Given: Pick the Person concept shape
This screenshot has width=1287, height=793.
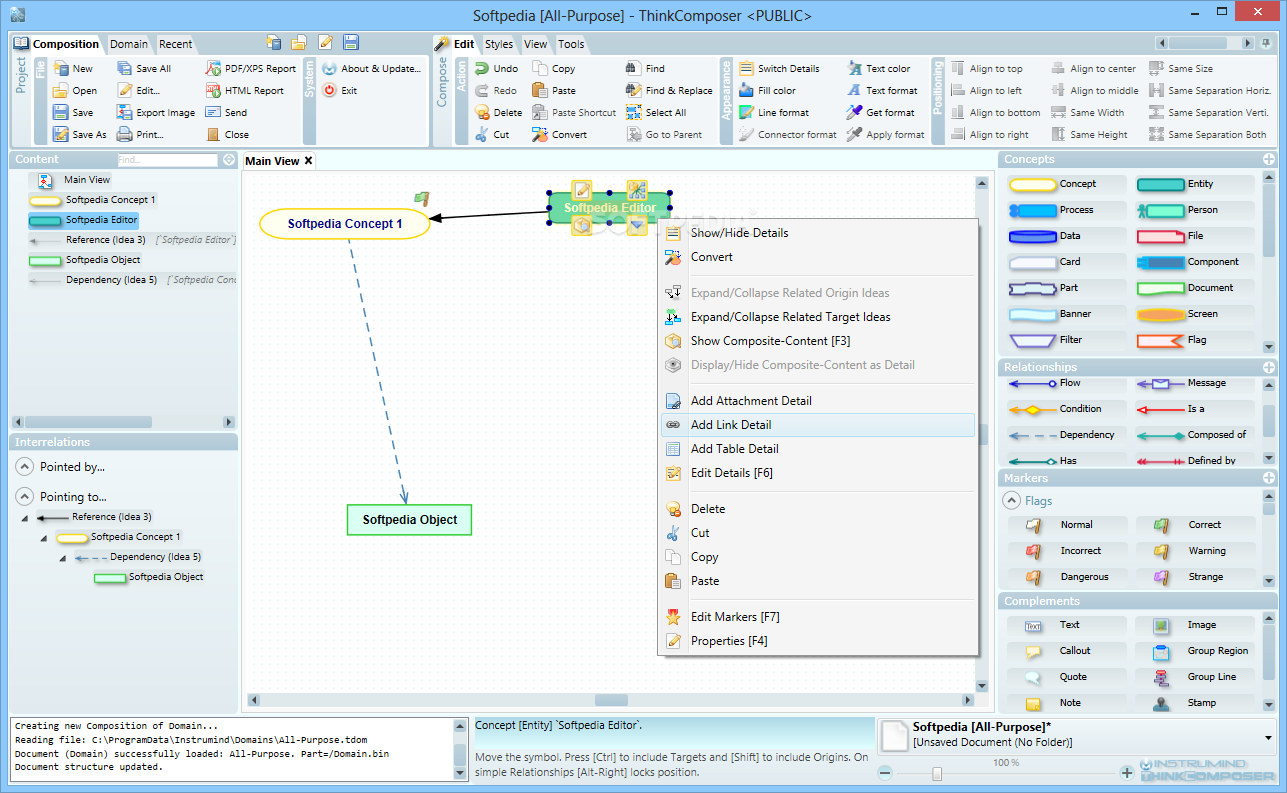Looking at the screenshot, I should tap(1160, 210).
